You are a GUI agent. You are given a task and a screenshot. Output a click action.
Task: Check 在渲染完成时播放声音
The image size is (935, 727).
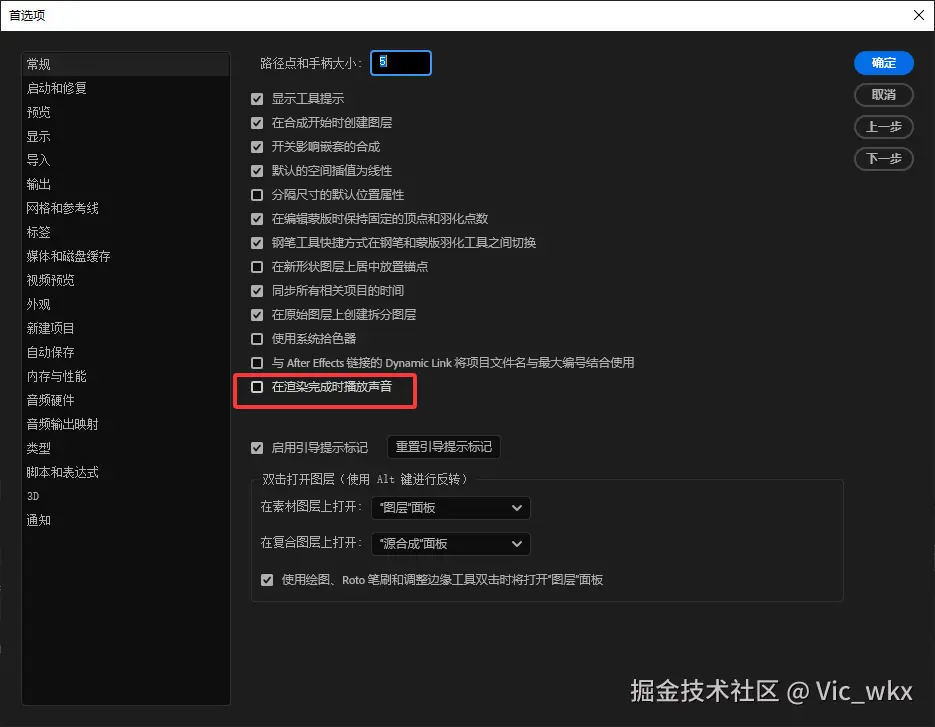tap(257, 387)
